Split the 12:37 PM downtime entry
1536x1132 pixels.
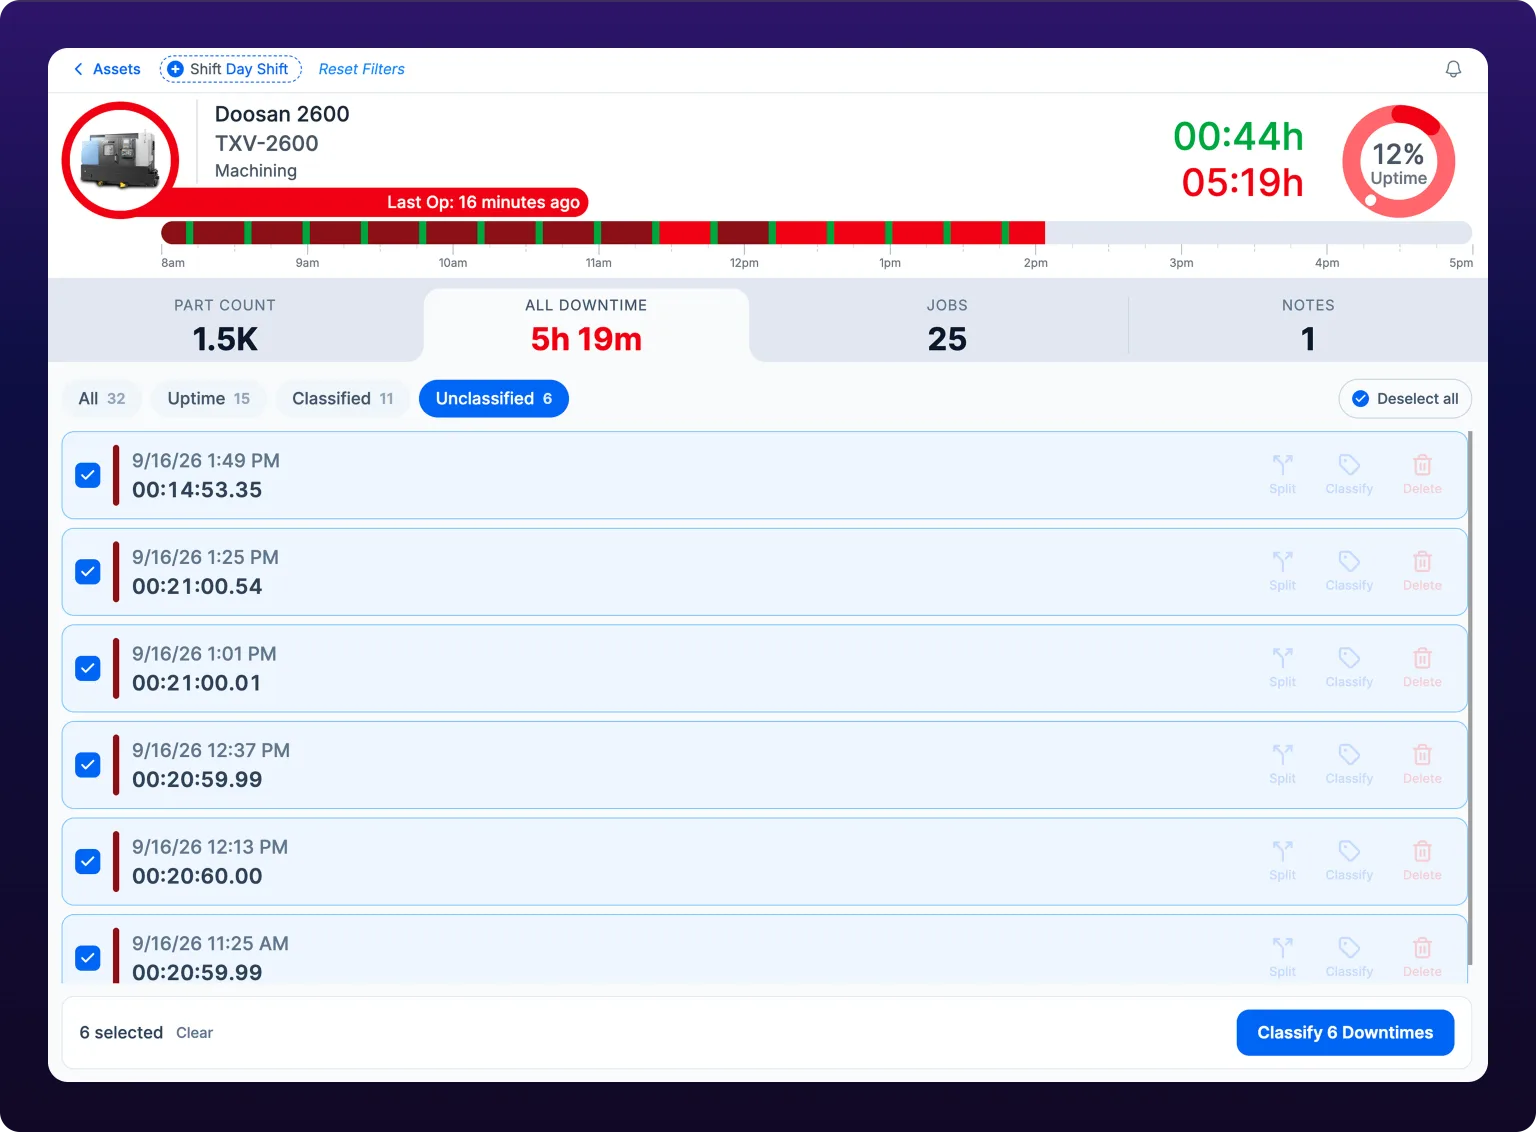coord(1282,764)
